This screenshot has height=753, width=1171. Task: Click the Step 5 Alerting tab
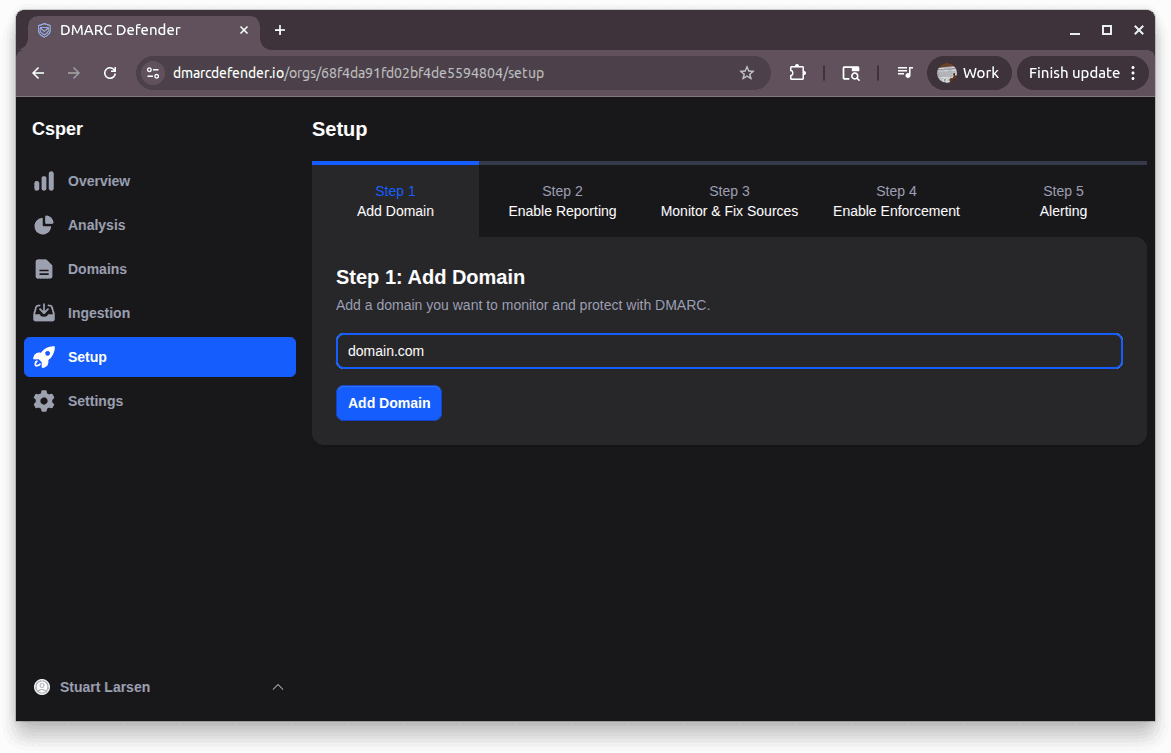[1063, 200]
